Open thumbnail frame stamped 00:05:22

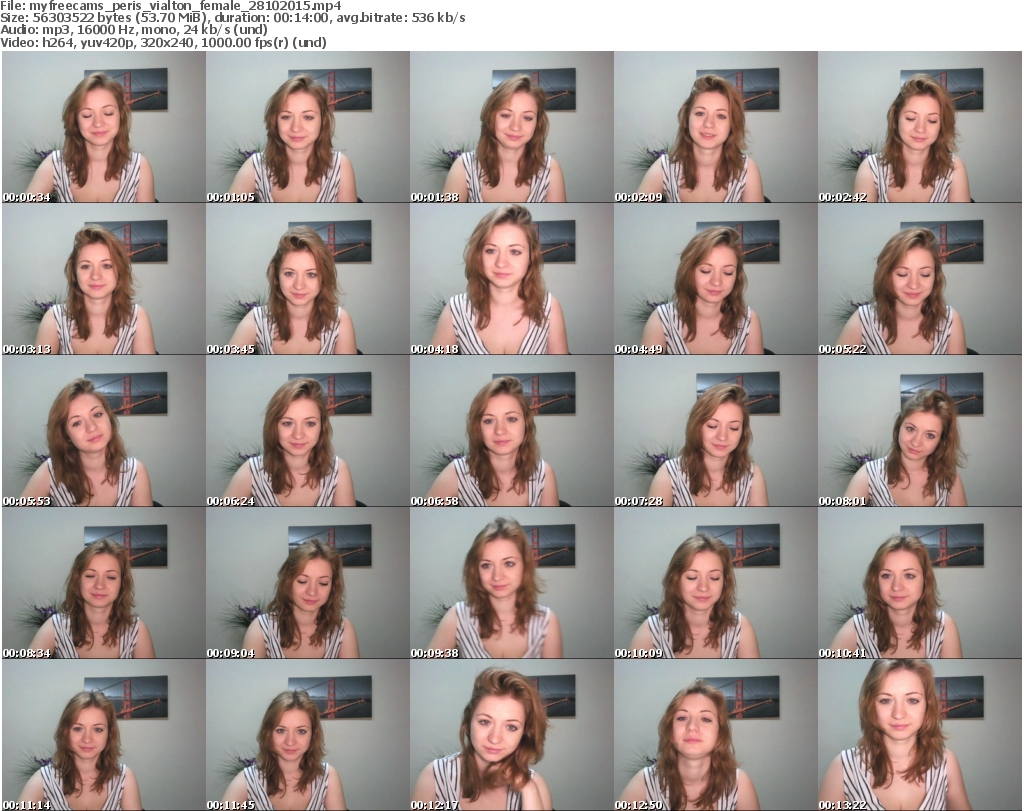point(920,279)
